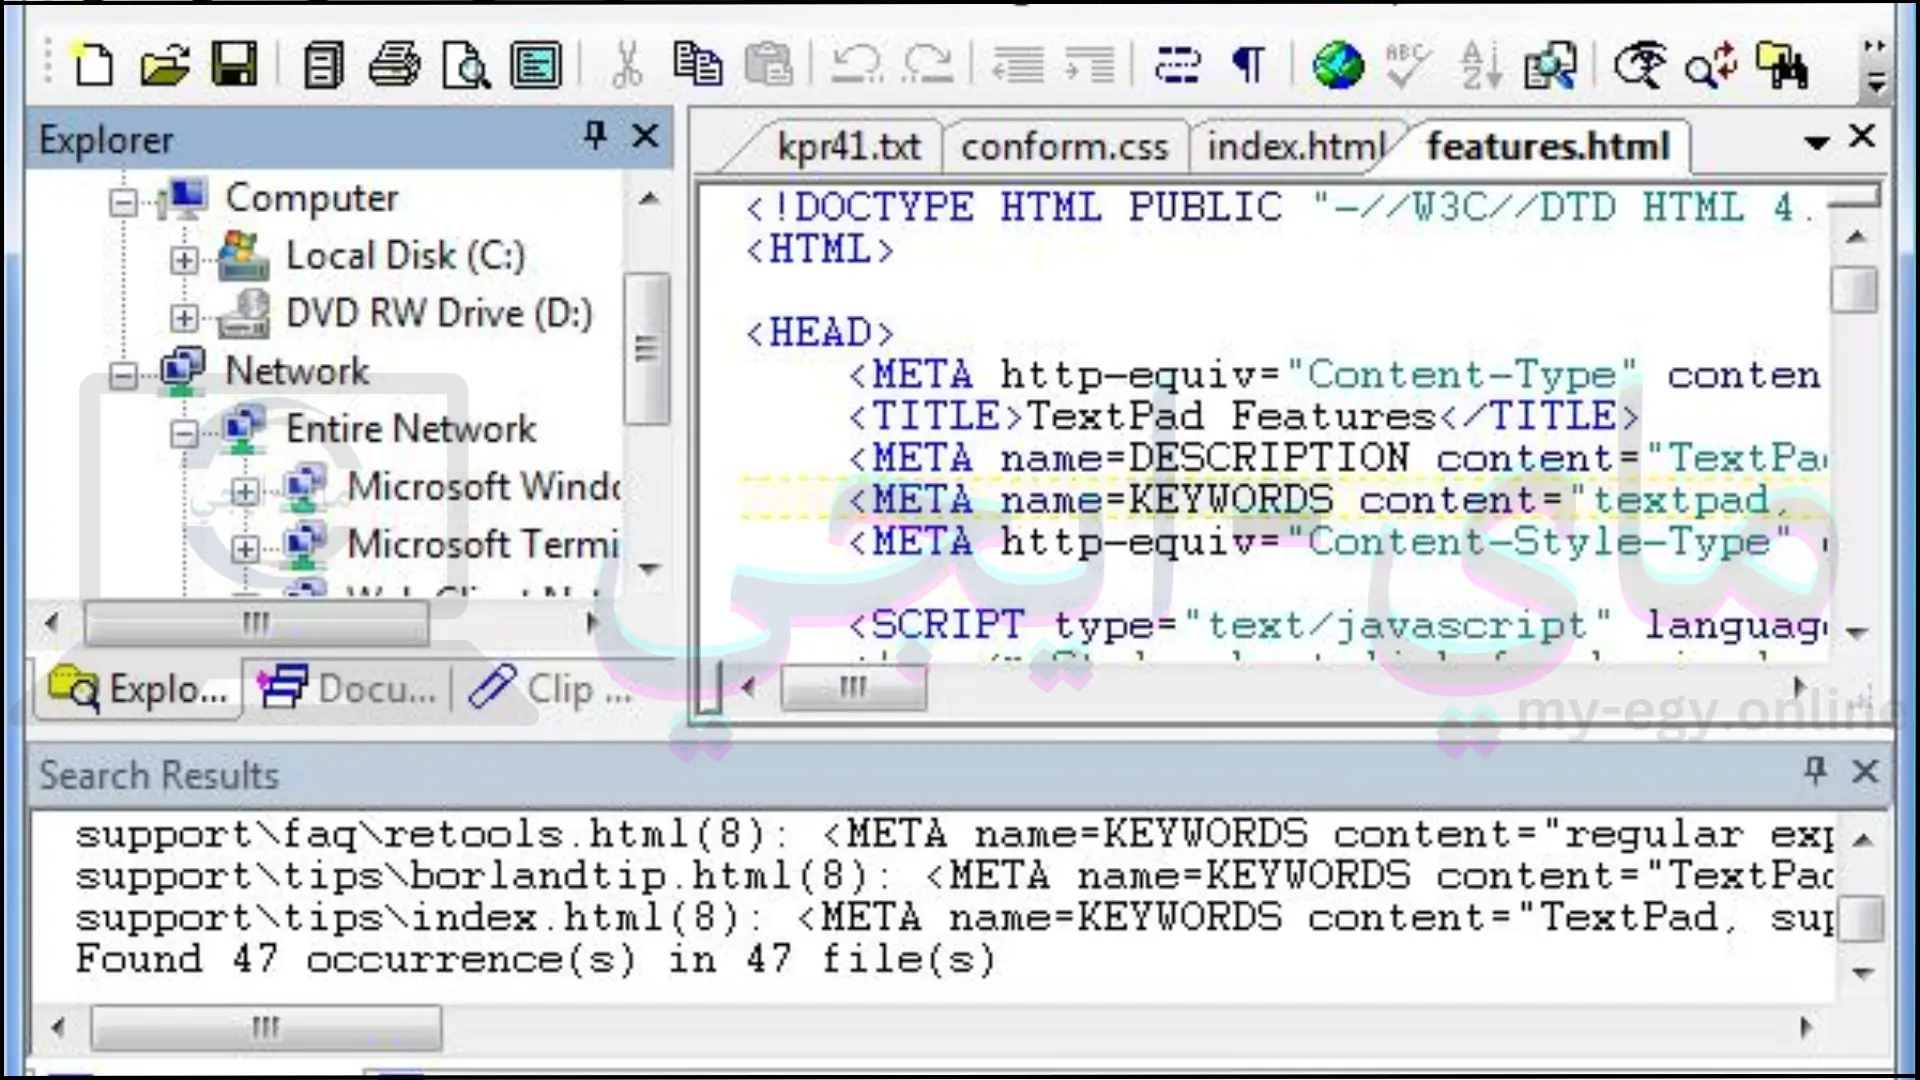Paste from clipboard icon

(769, 66)
